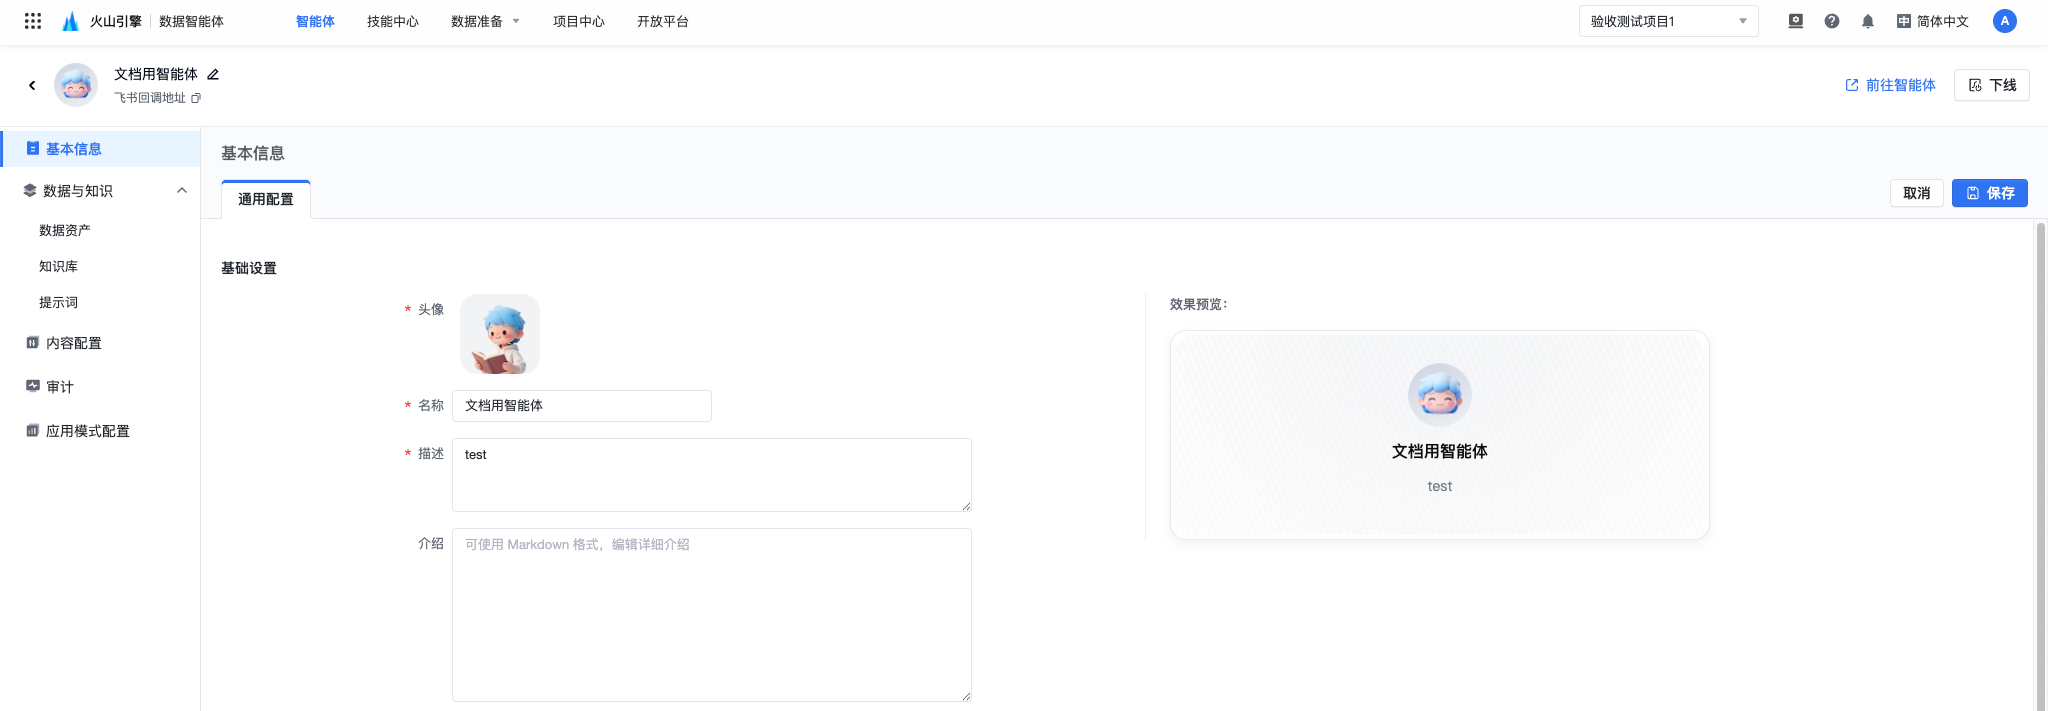Open the app grid launcher icon

pyautogui.click(x=33, y=21)
